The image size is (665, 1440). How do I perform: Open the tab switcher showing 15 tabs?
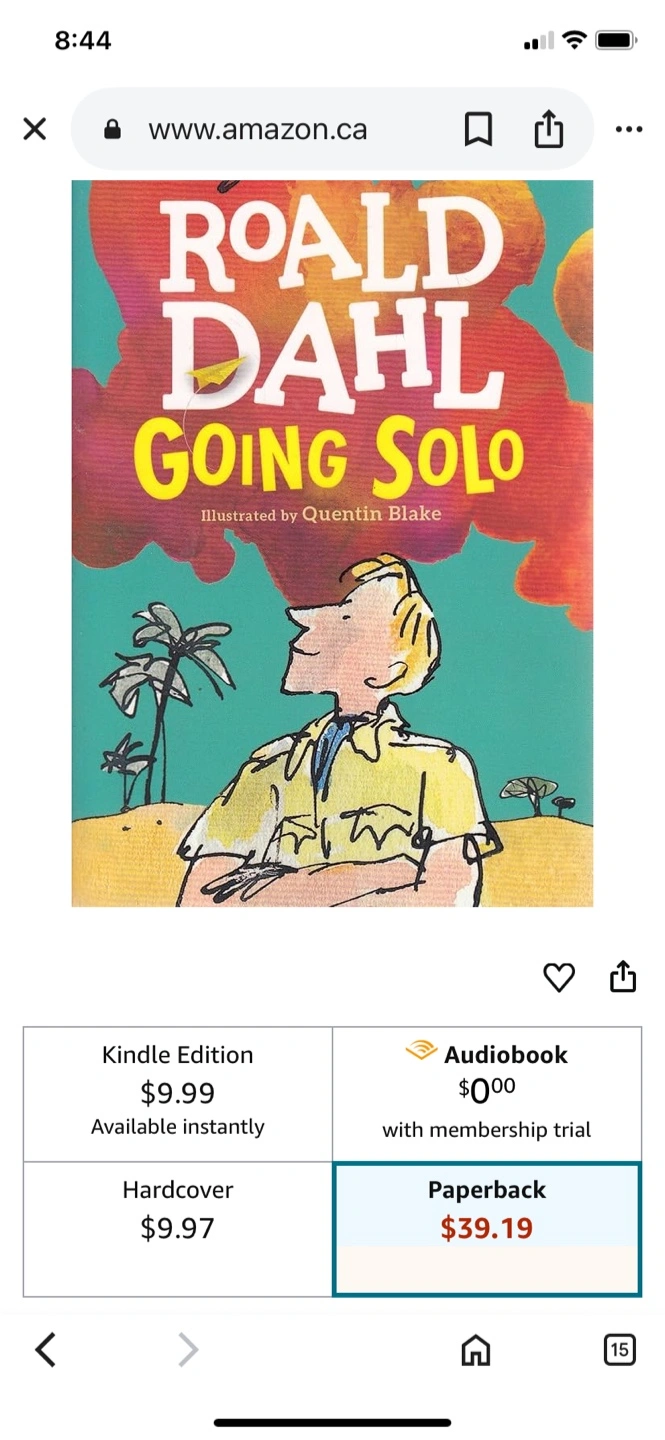(620, 1350)
